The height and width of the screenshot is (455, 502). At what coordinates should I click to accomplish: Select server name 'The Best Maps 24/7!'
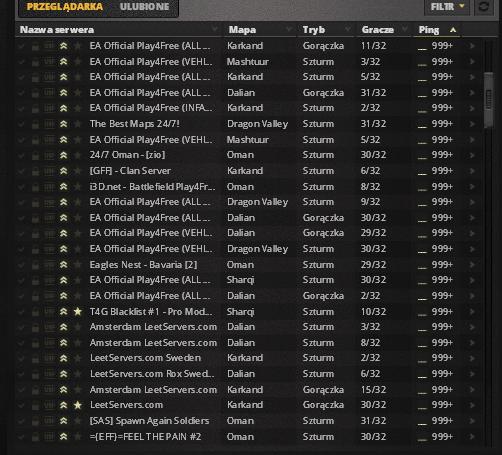point(135,124)
